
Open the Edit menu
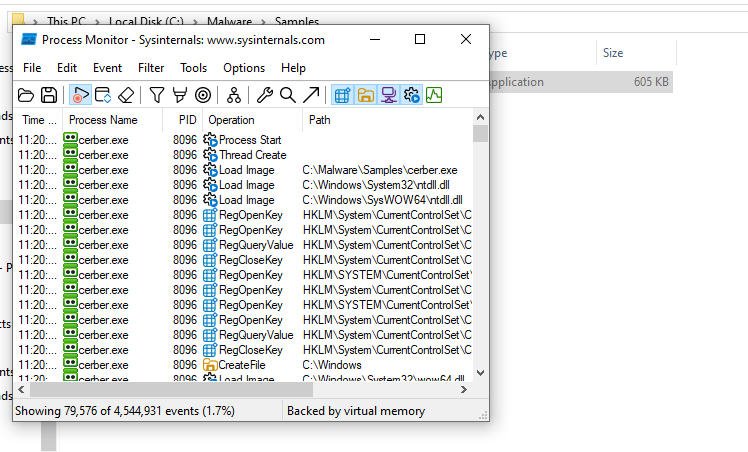coord(67,68)
